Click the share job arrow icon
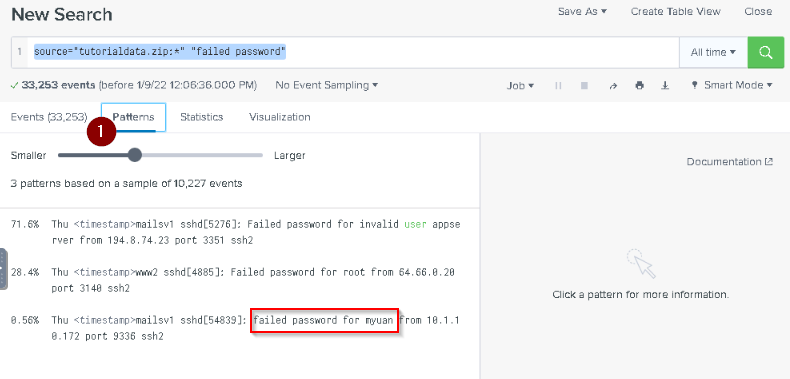790x379 pixels. coord(613,86)
